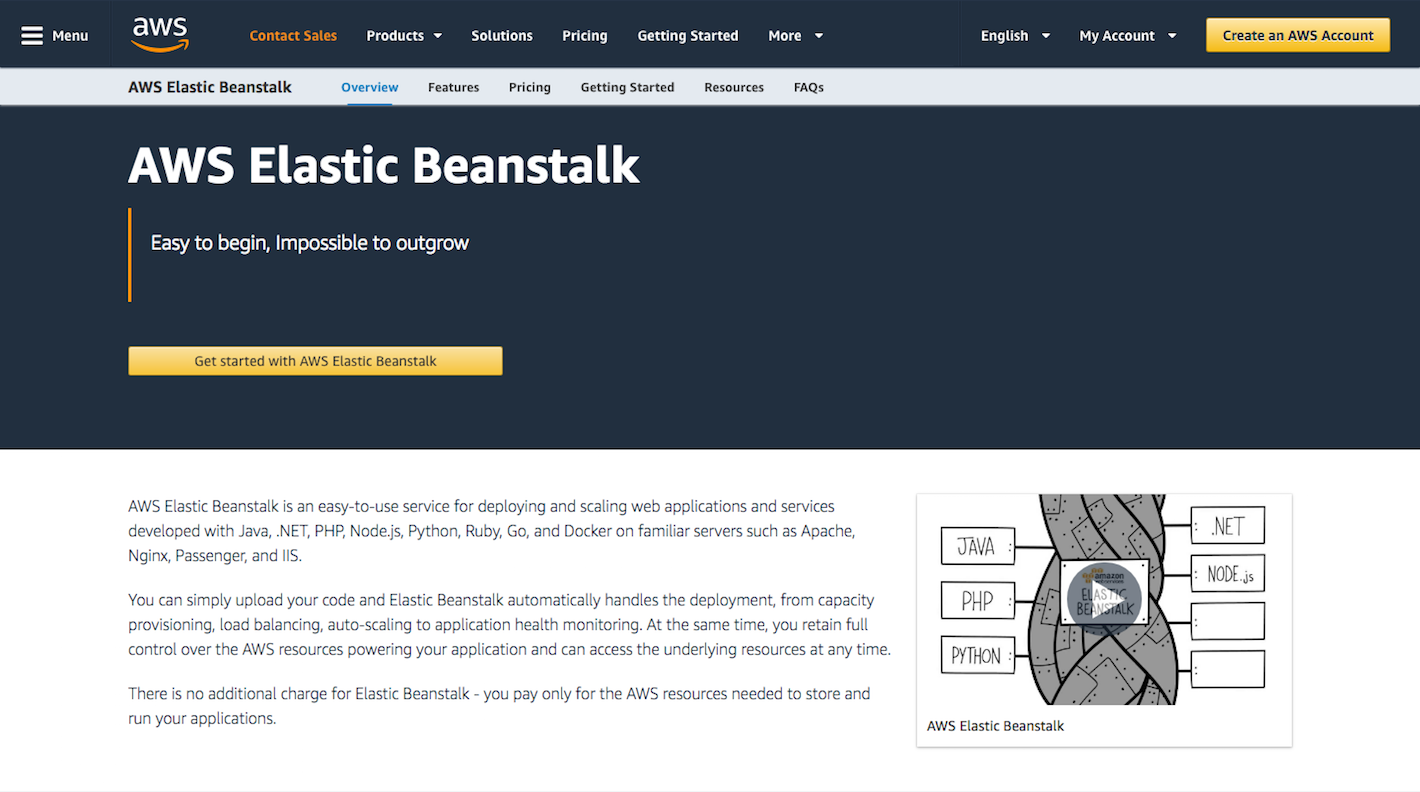Switch to the Resources tab

(734, 87)
